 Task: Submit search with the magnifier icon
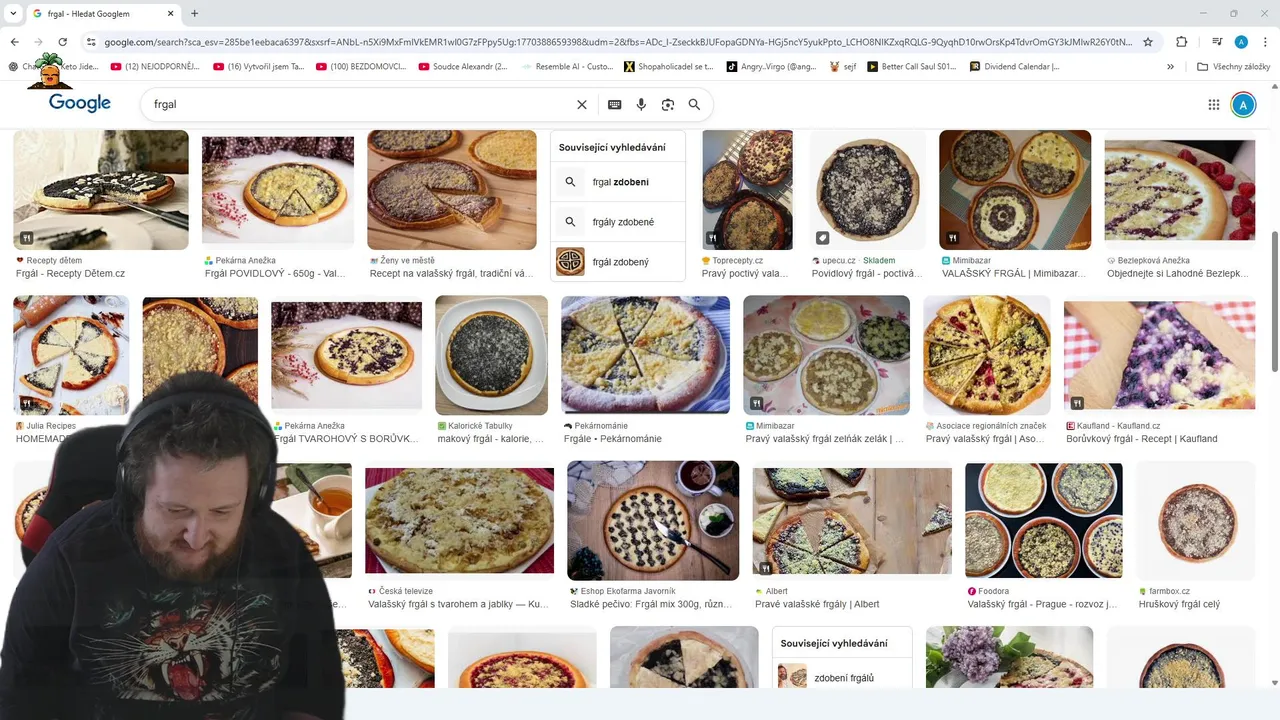tap(694, 104)
